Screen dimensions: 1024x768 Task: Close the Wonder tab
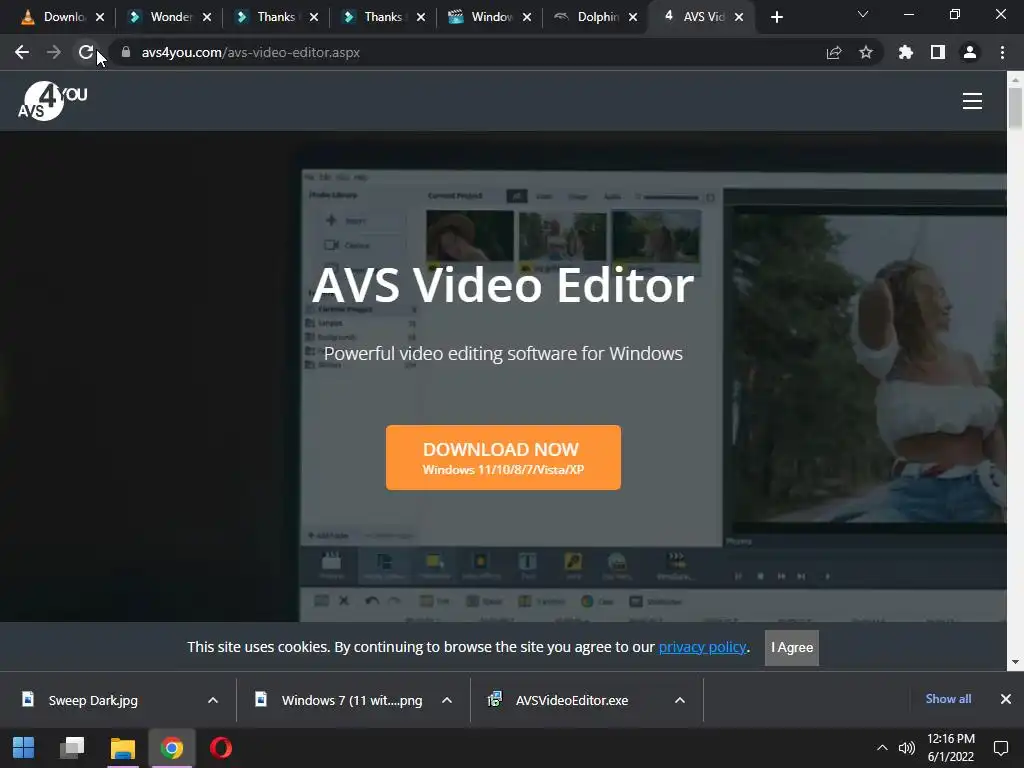[207, 17]
